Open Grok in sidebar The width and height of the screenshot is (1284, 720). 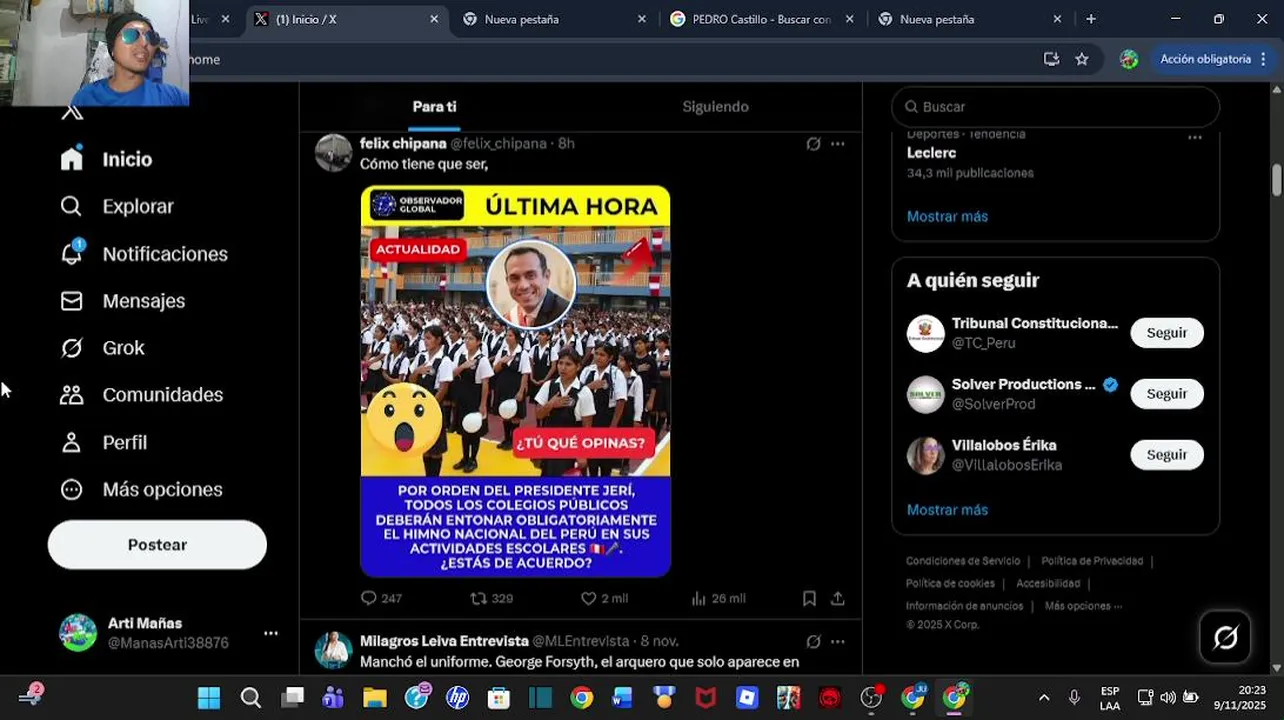(x=102, y=348)
